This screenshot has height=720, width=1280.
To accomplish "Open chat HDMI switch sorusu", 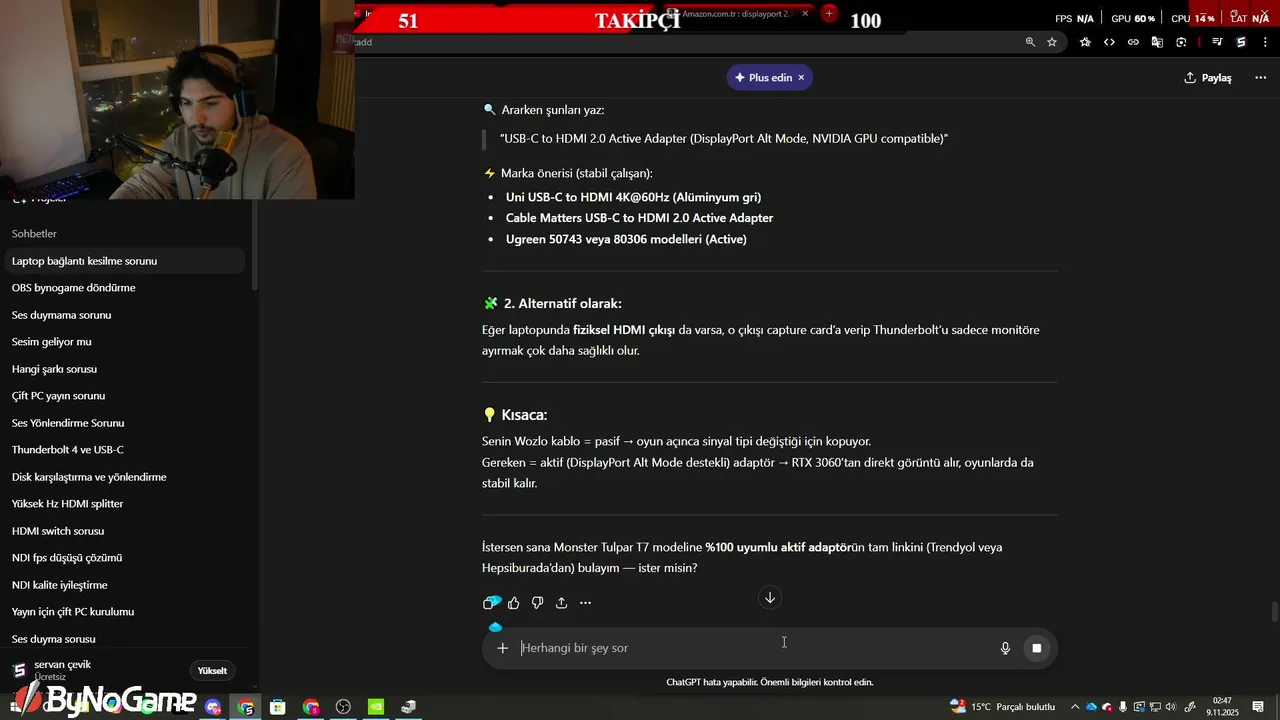I will 124,531.
